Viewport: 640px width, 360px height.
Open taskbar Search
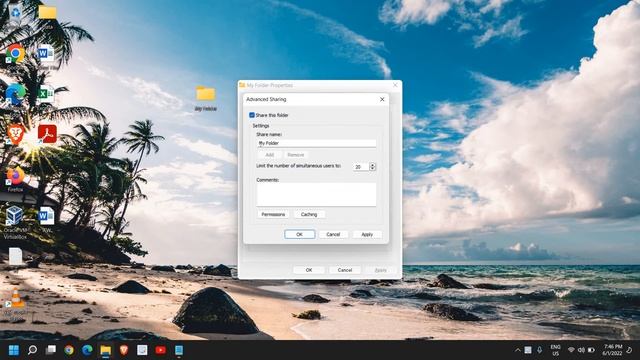coord(32,350)
